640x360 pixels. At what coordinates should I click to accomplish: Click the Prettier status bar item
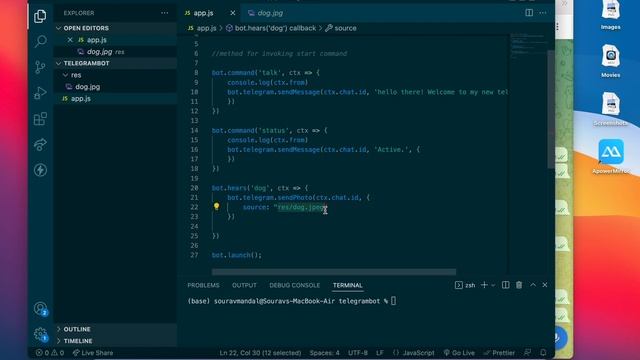[499, 353]
